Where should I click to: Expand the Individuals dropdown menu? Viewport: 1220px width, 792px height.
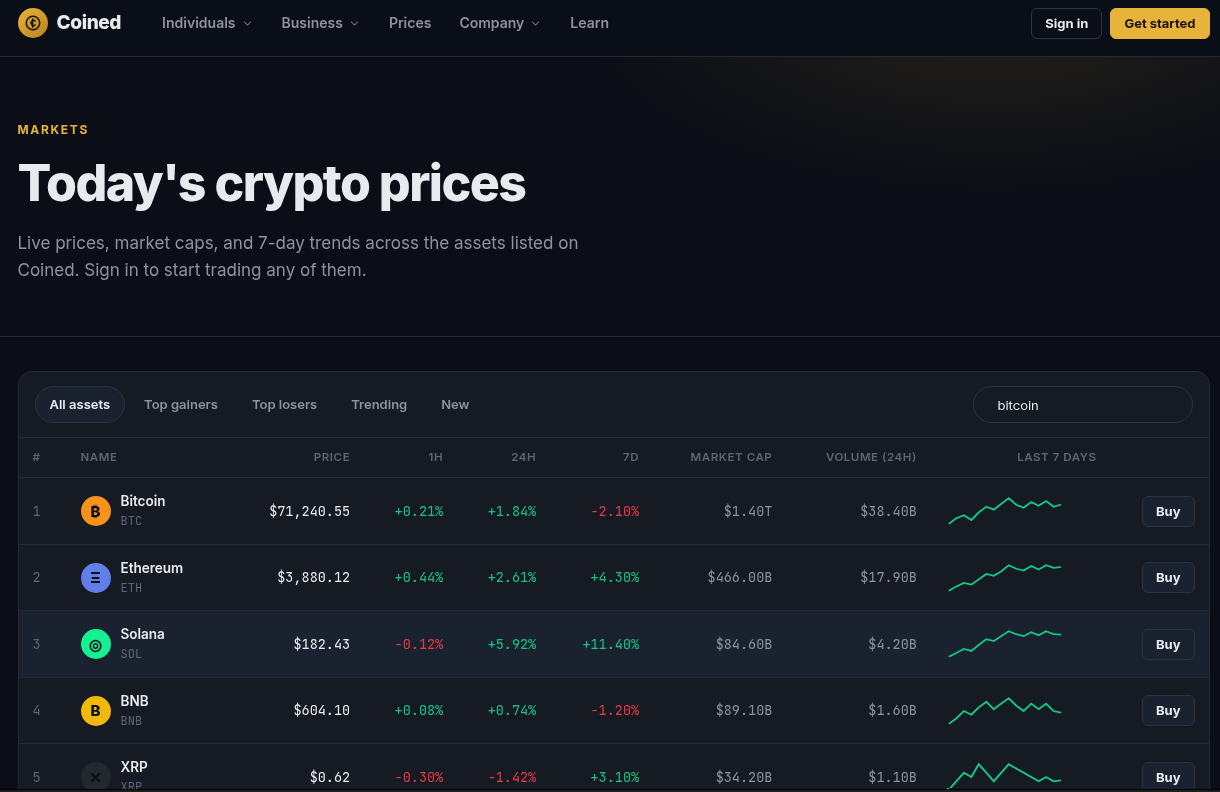point(207,23)
